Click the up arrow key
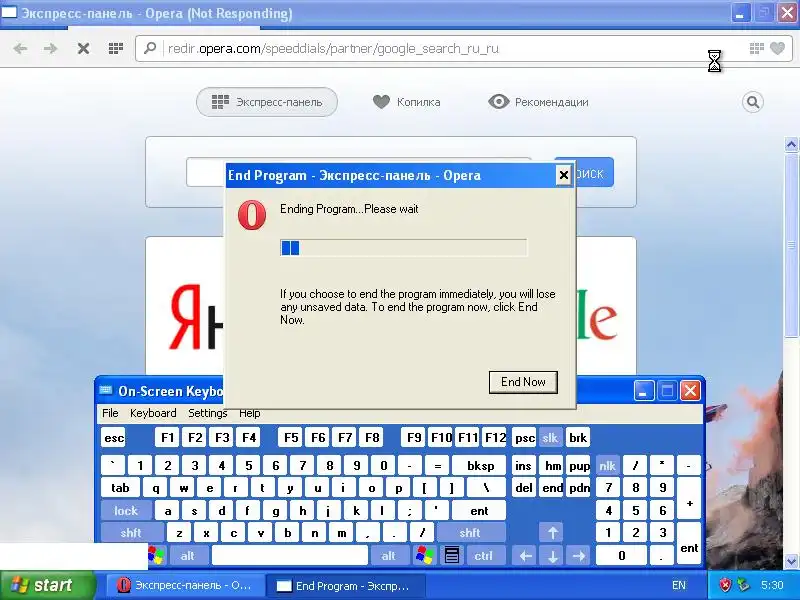Viewport: 800px width, 600px height. coord(552,533)
